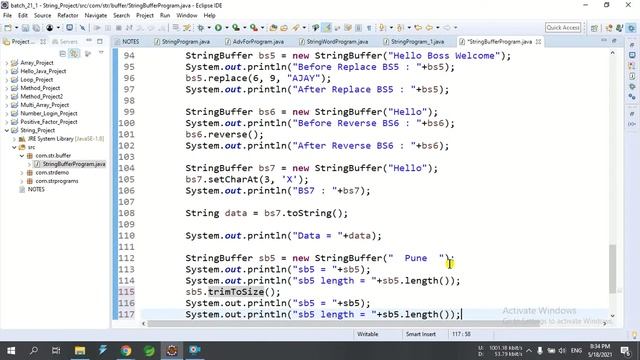Open the Debug dropdown arrow
The image size is (640, 360).
pyautogui.click(x=209, y=28)
